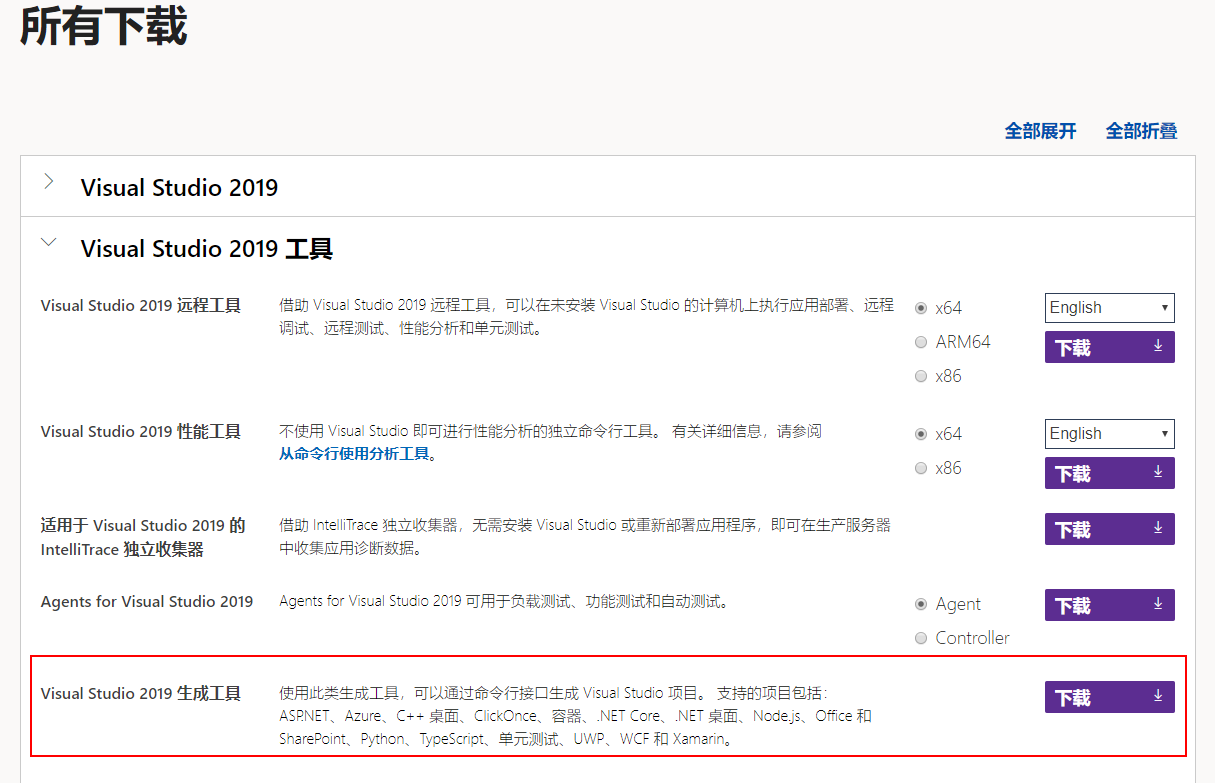Screen dimensions: 1215x783
Task: Select the Controller radio button
Action: 921,638
